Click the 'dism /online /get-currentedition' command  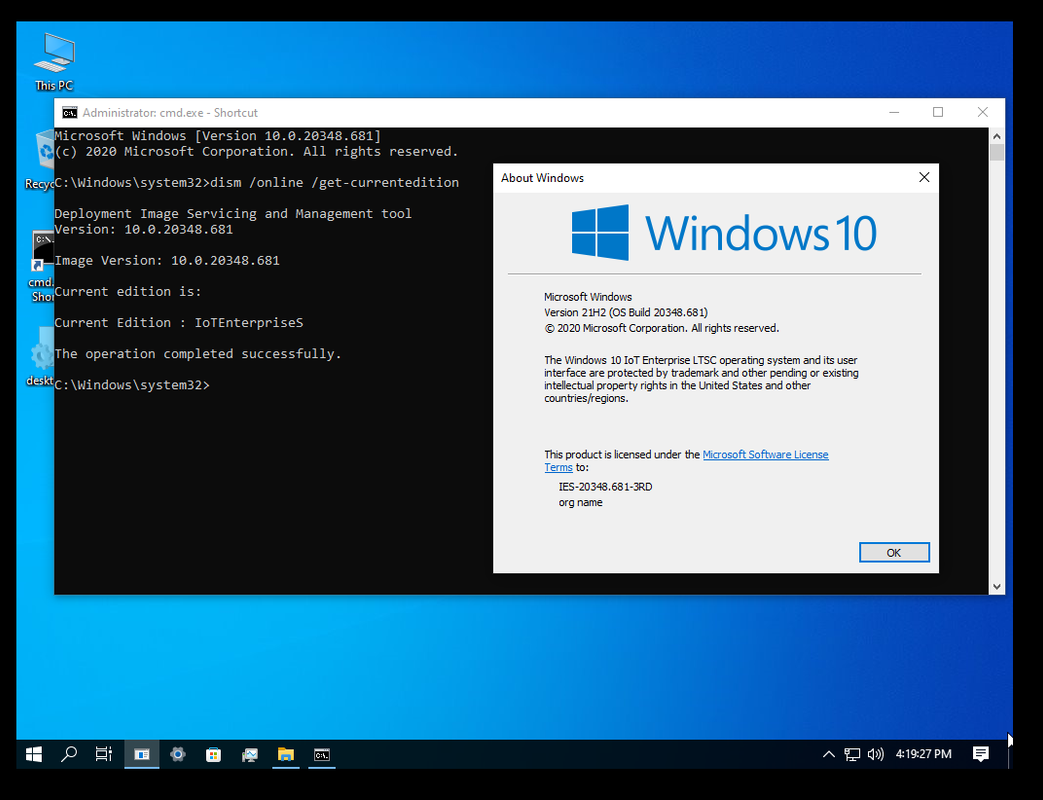point(335,183)
